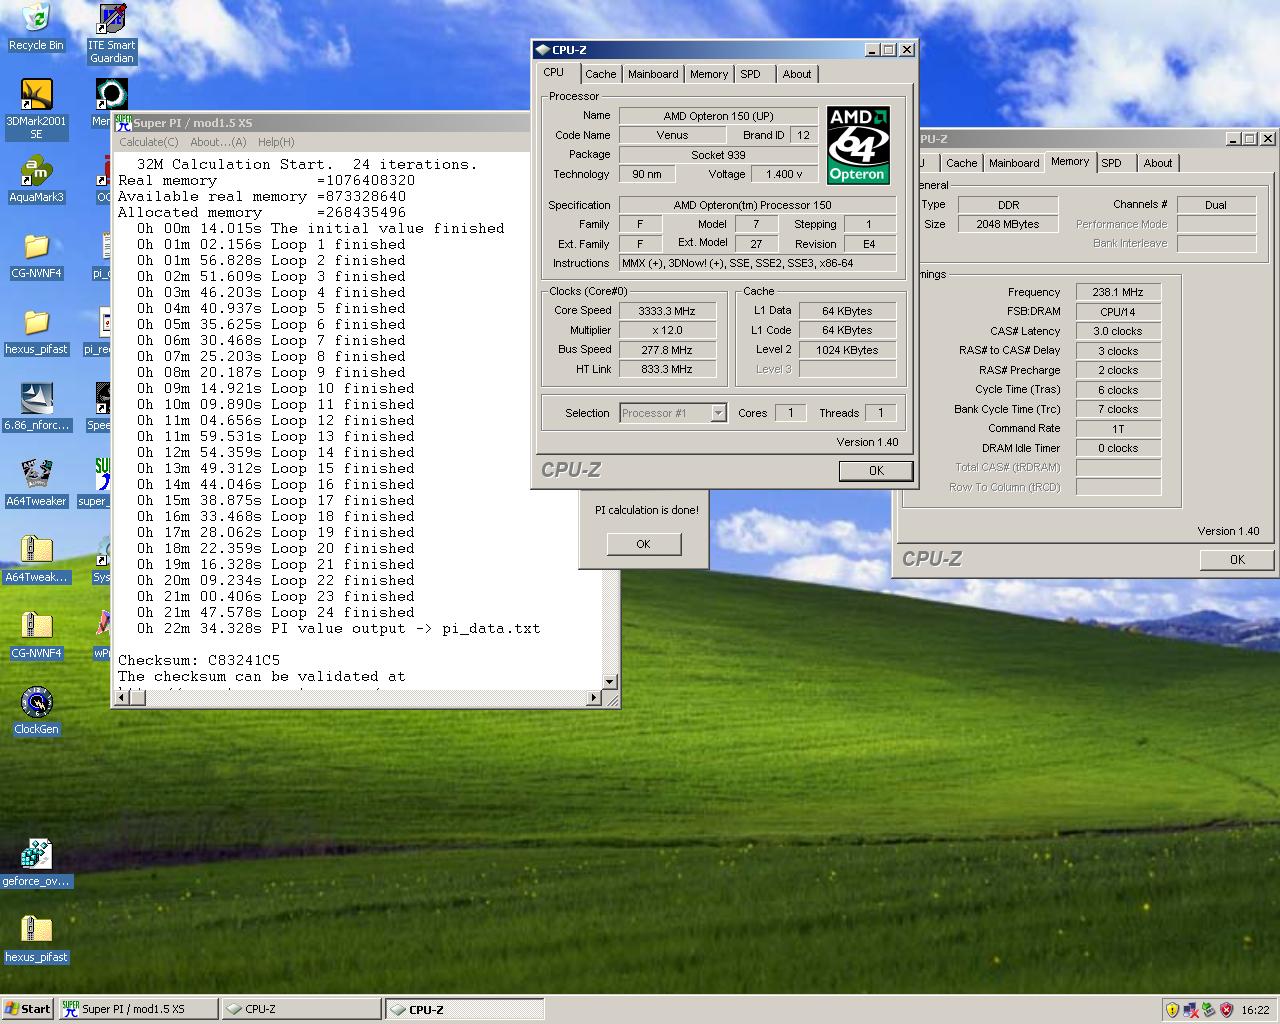The width and height of the screenshot is (1280, 1024).
Task: Click the AMD 64 Opteron logo in CPU-Z
Action: tap(858, 145)
